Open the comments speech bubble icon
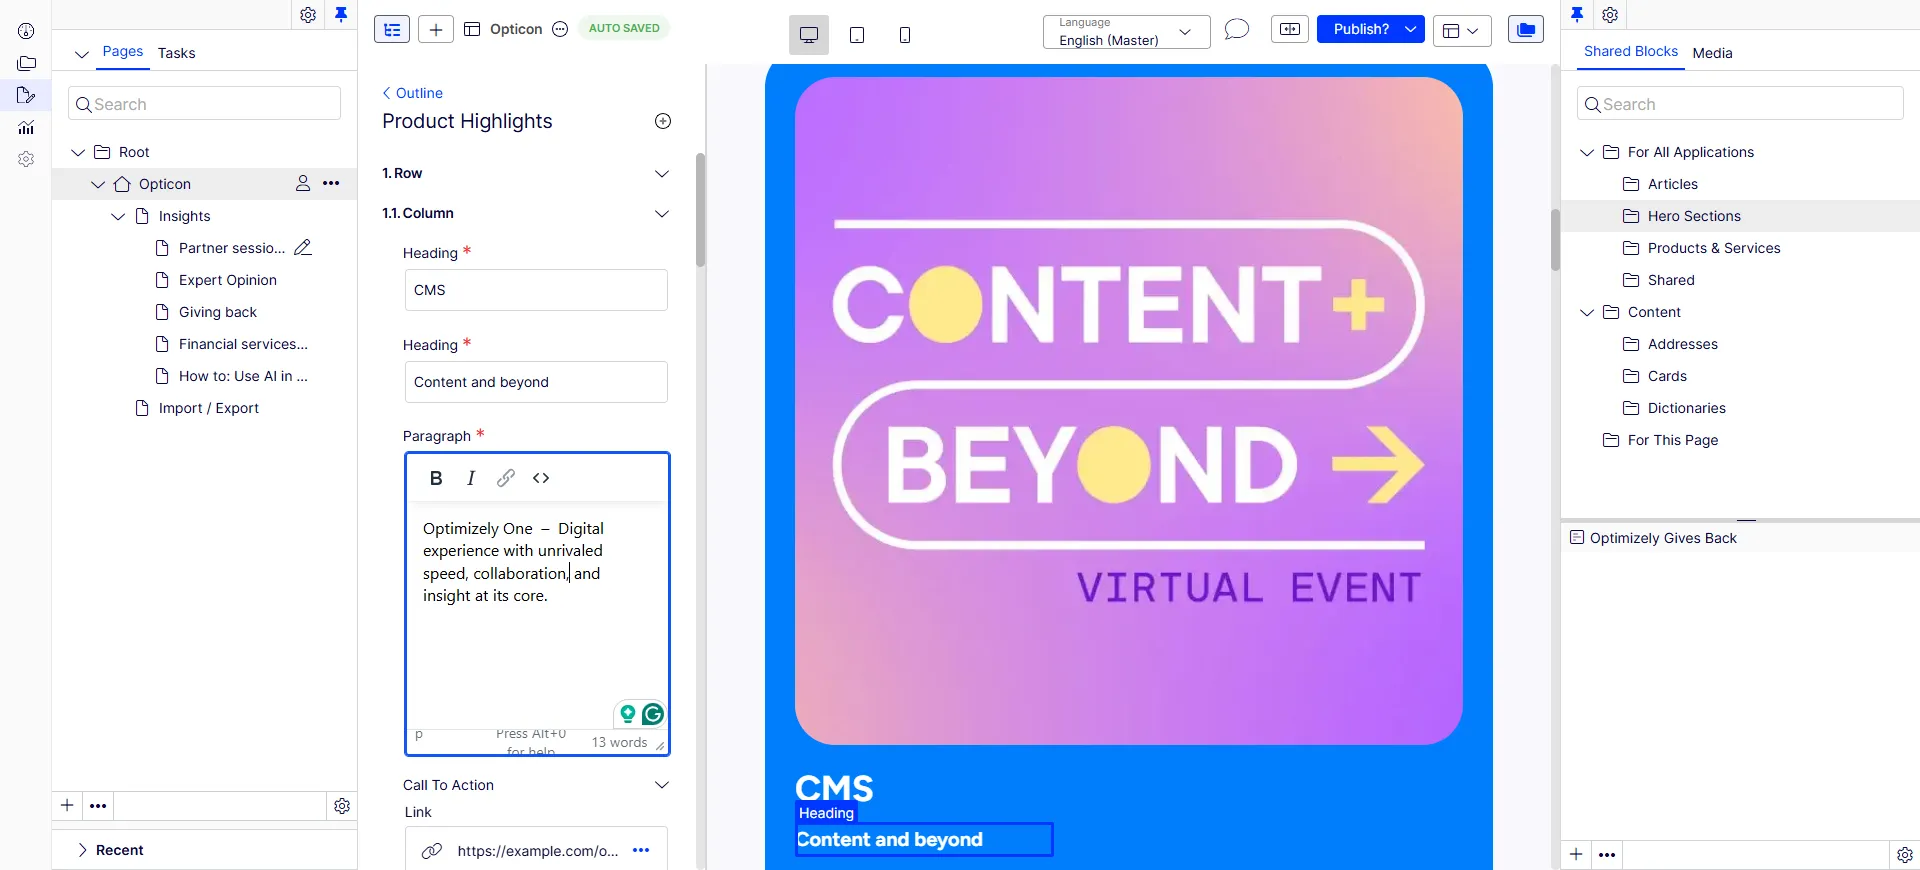The width and height of the screenshot is (1920, 870). pyautogui.click(x=1237, y=30)
